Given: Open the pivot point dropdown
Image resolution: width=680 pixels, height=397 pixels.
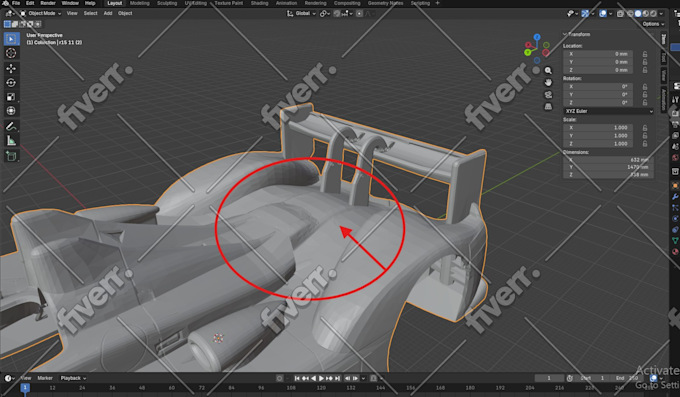Looking at the screenshot, I should 325,13.
